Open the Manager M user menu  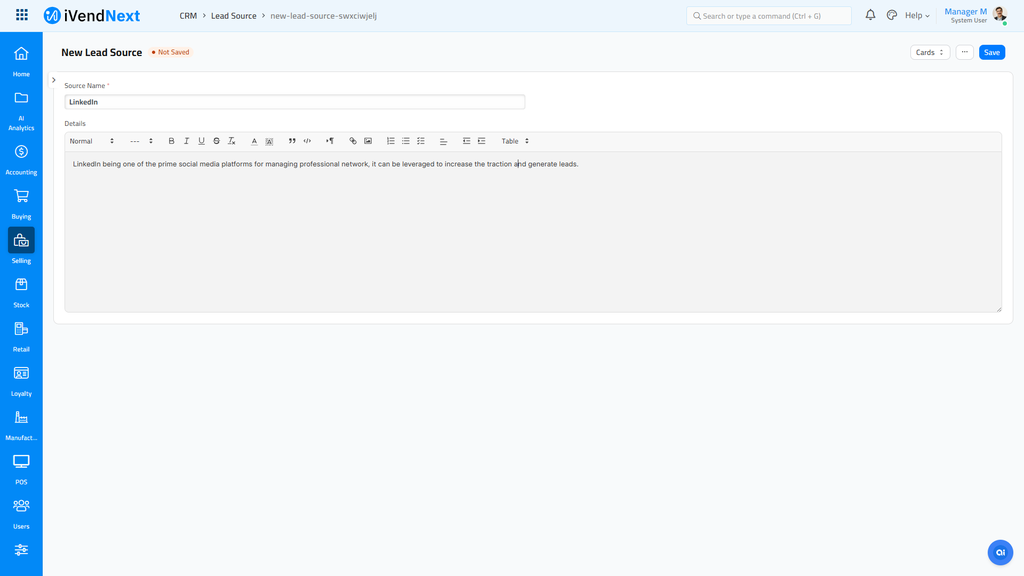click(975, 15)
